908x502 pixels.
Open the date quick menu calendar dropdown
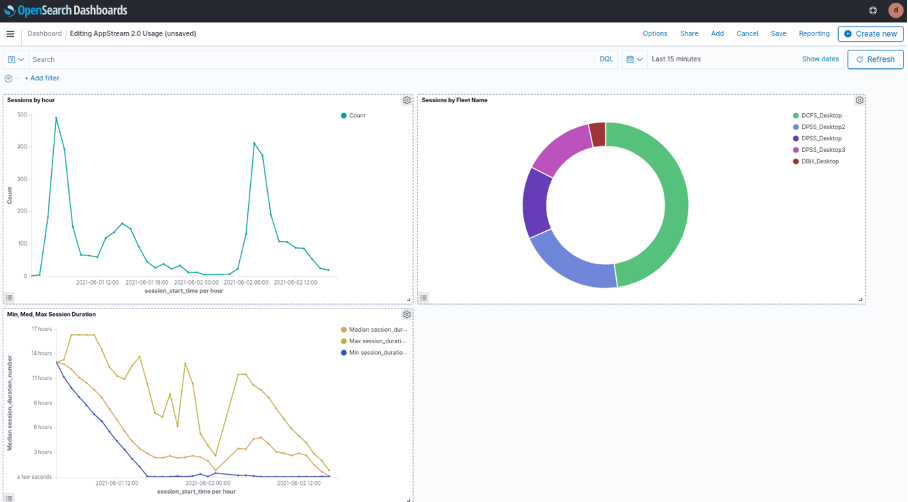click(635, 59)
